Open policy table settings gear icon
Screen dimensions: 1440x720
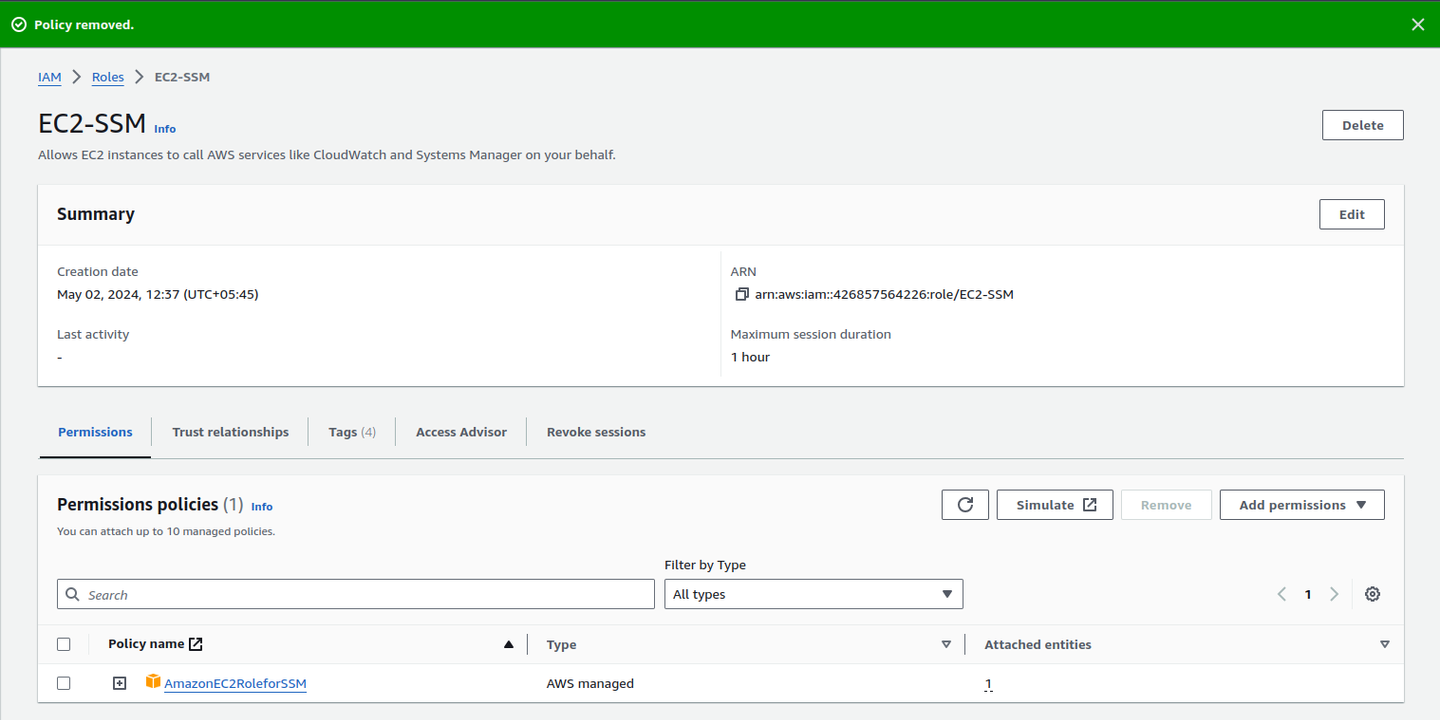point(1372,594)
